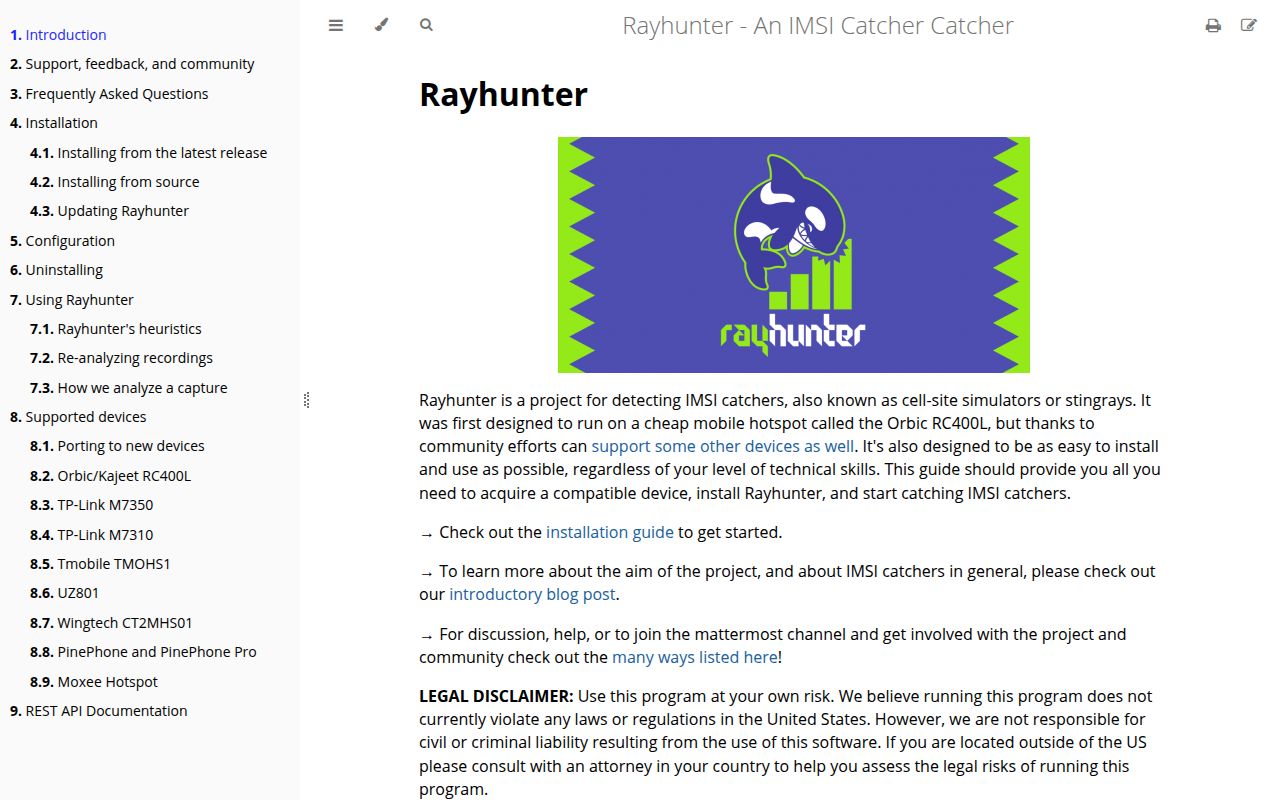Image resolution: width=1280 pixels, height=800 pixels.
Task: Open Orbic/Kajeet RC400L page
Action: click(x=110, y=476)
